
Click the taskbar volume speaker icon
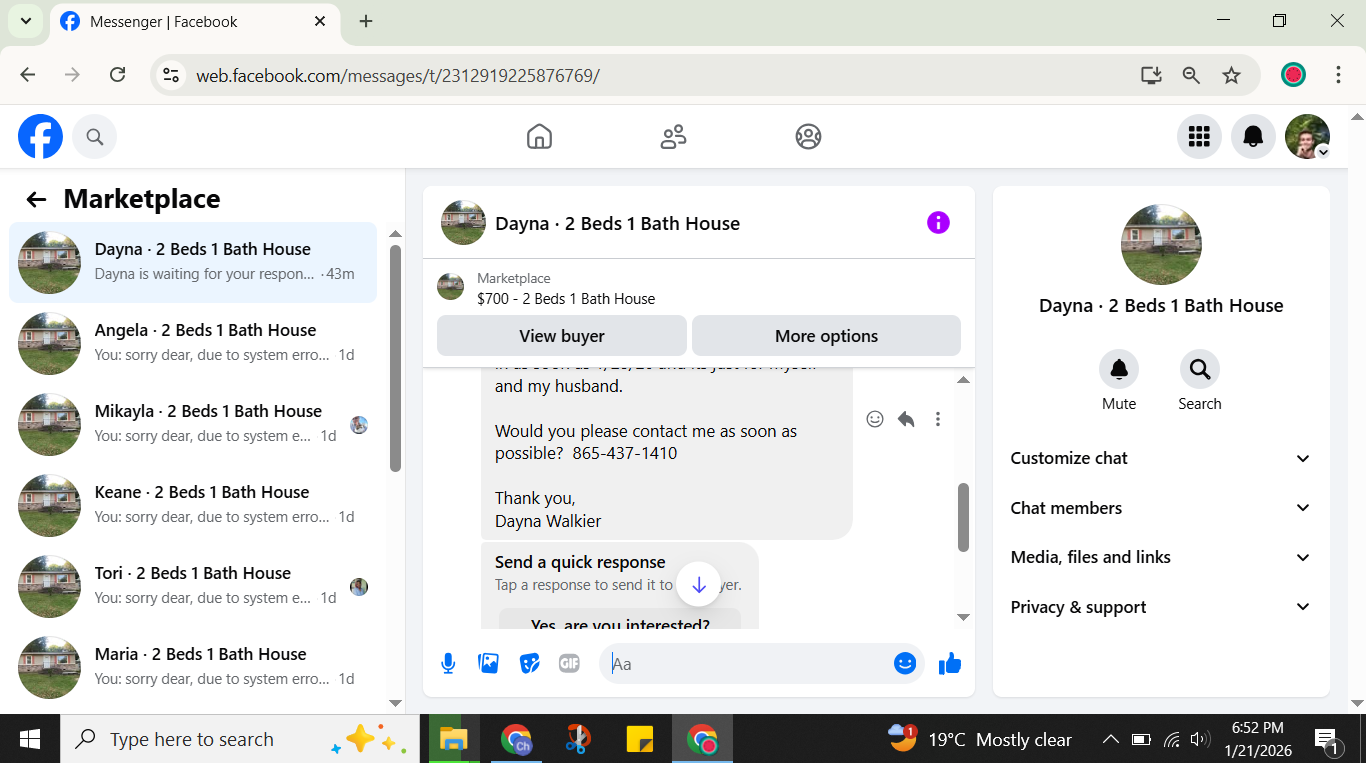(x=1200, y=740)
